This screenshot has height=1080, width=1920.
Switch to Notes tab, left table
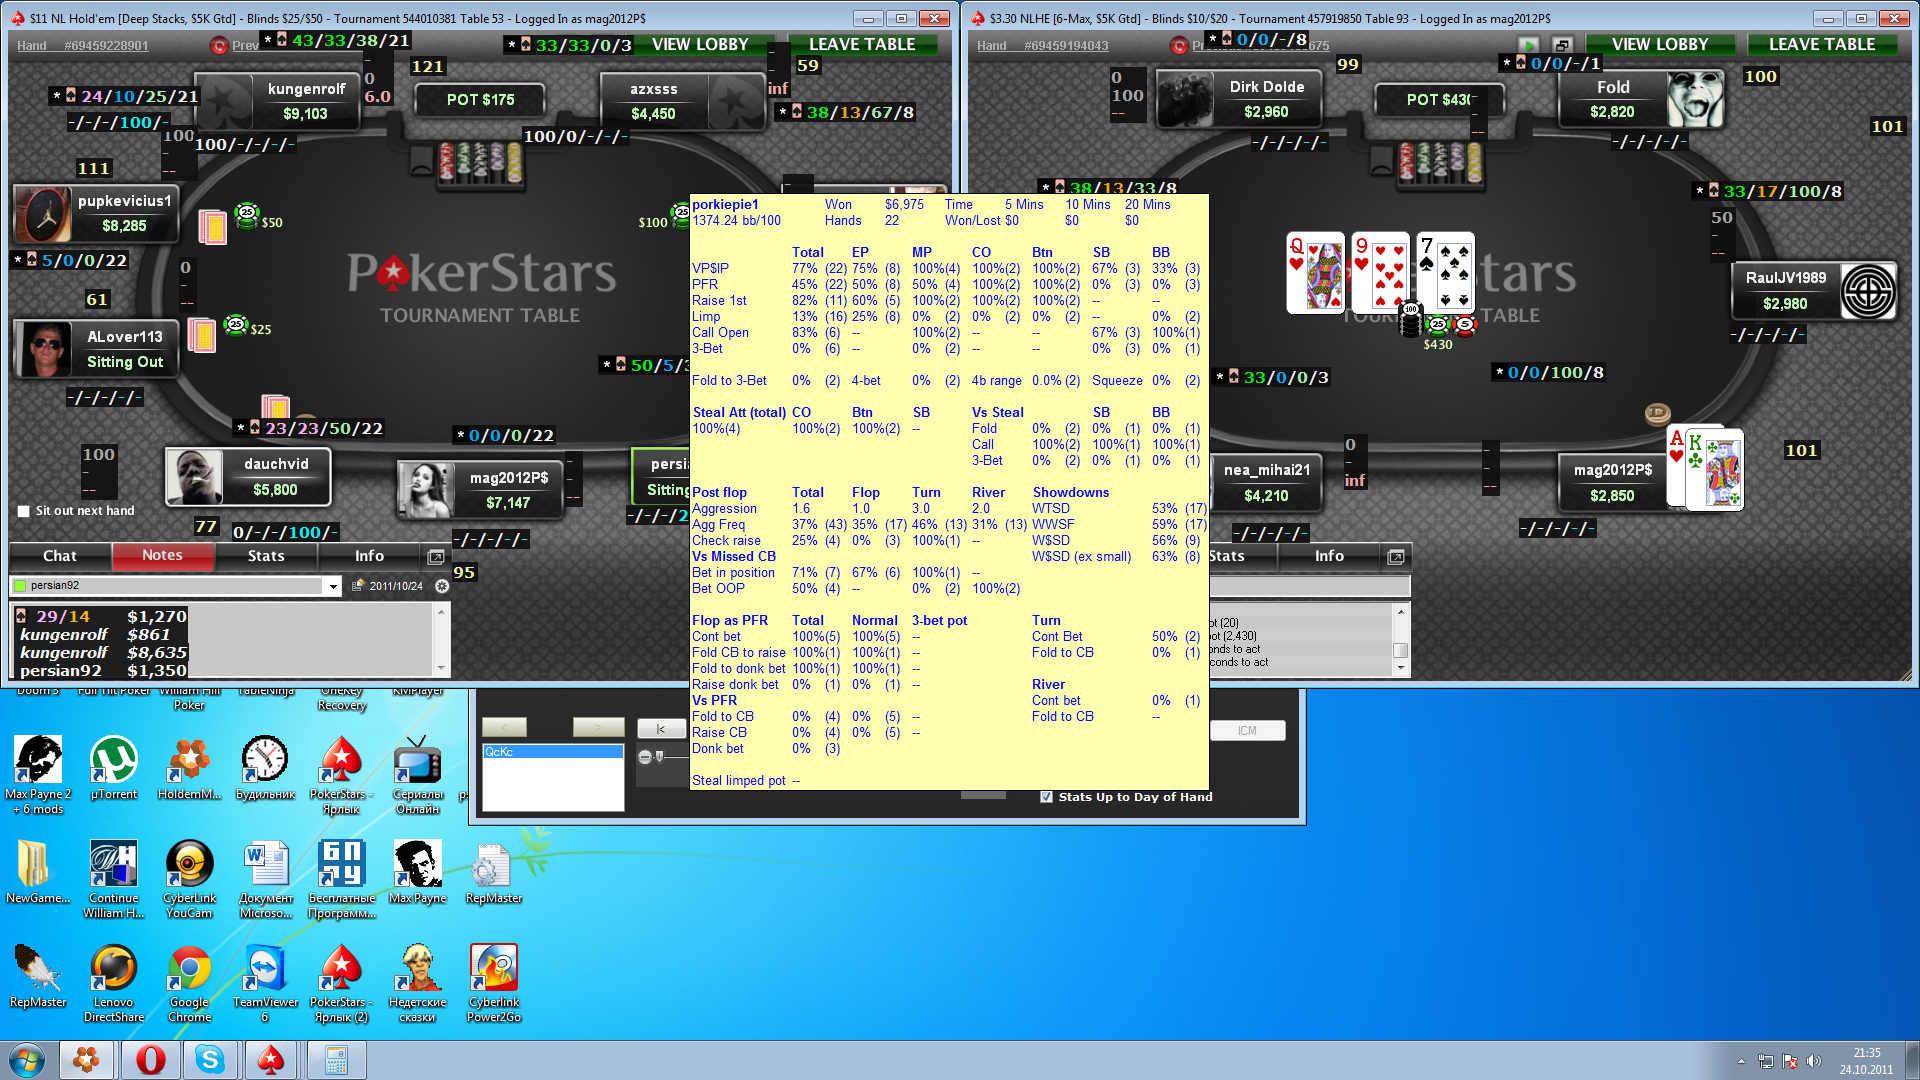[162, 556]
